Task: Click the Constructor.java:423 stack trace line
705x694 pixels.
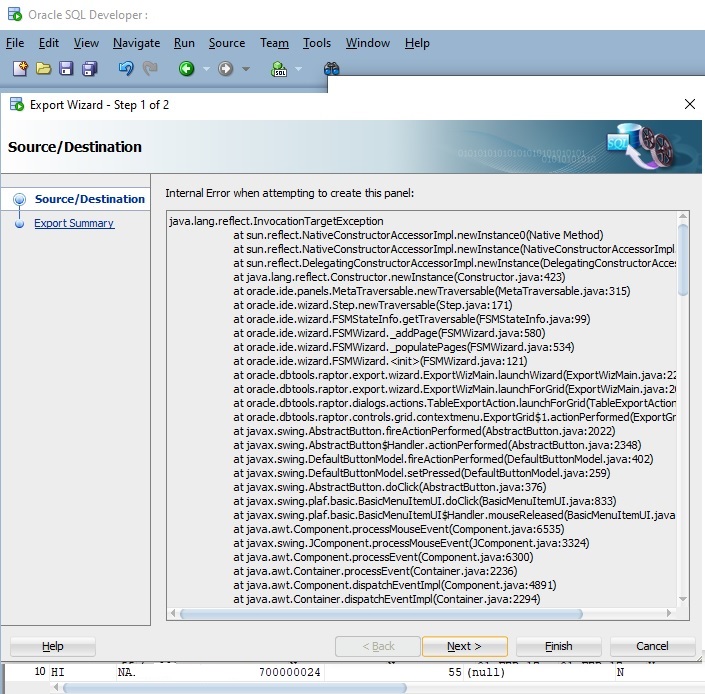Action: point(399,277)
